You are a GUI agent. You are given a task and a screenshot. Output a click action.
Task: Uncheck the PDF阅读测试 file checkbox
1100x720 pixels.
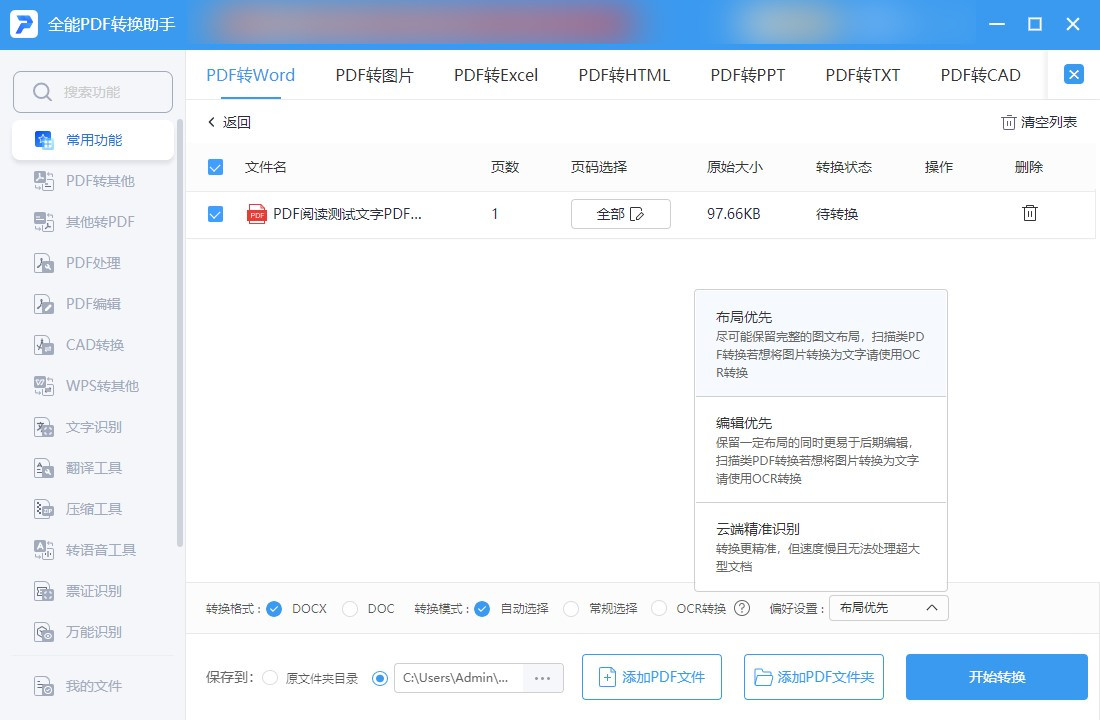[x=215, y=213]
